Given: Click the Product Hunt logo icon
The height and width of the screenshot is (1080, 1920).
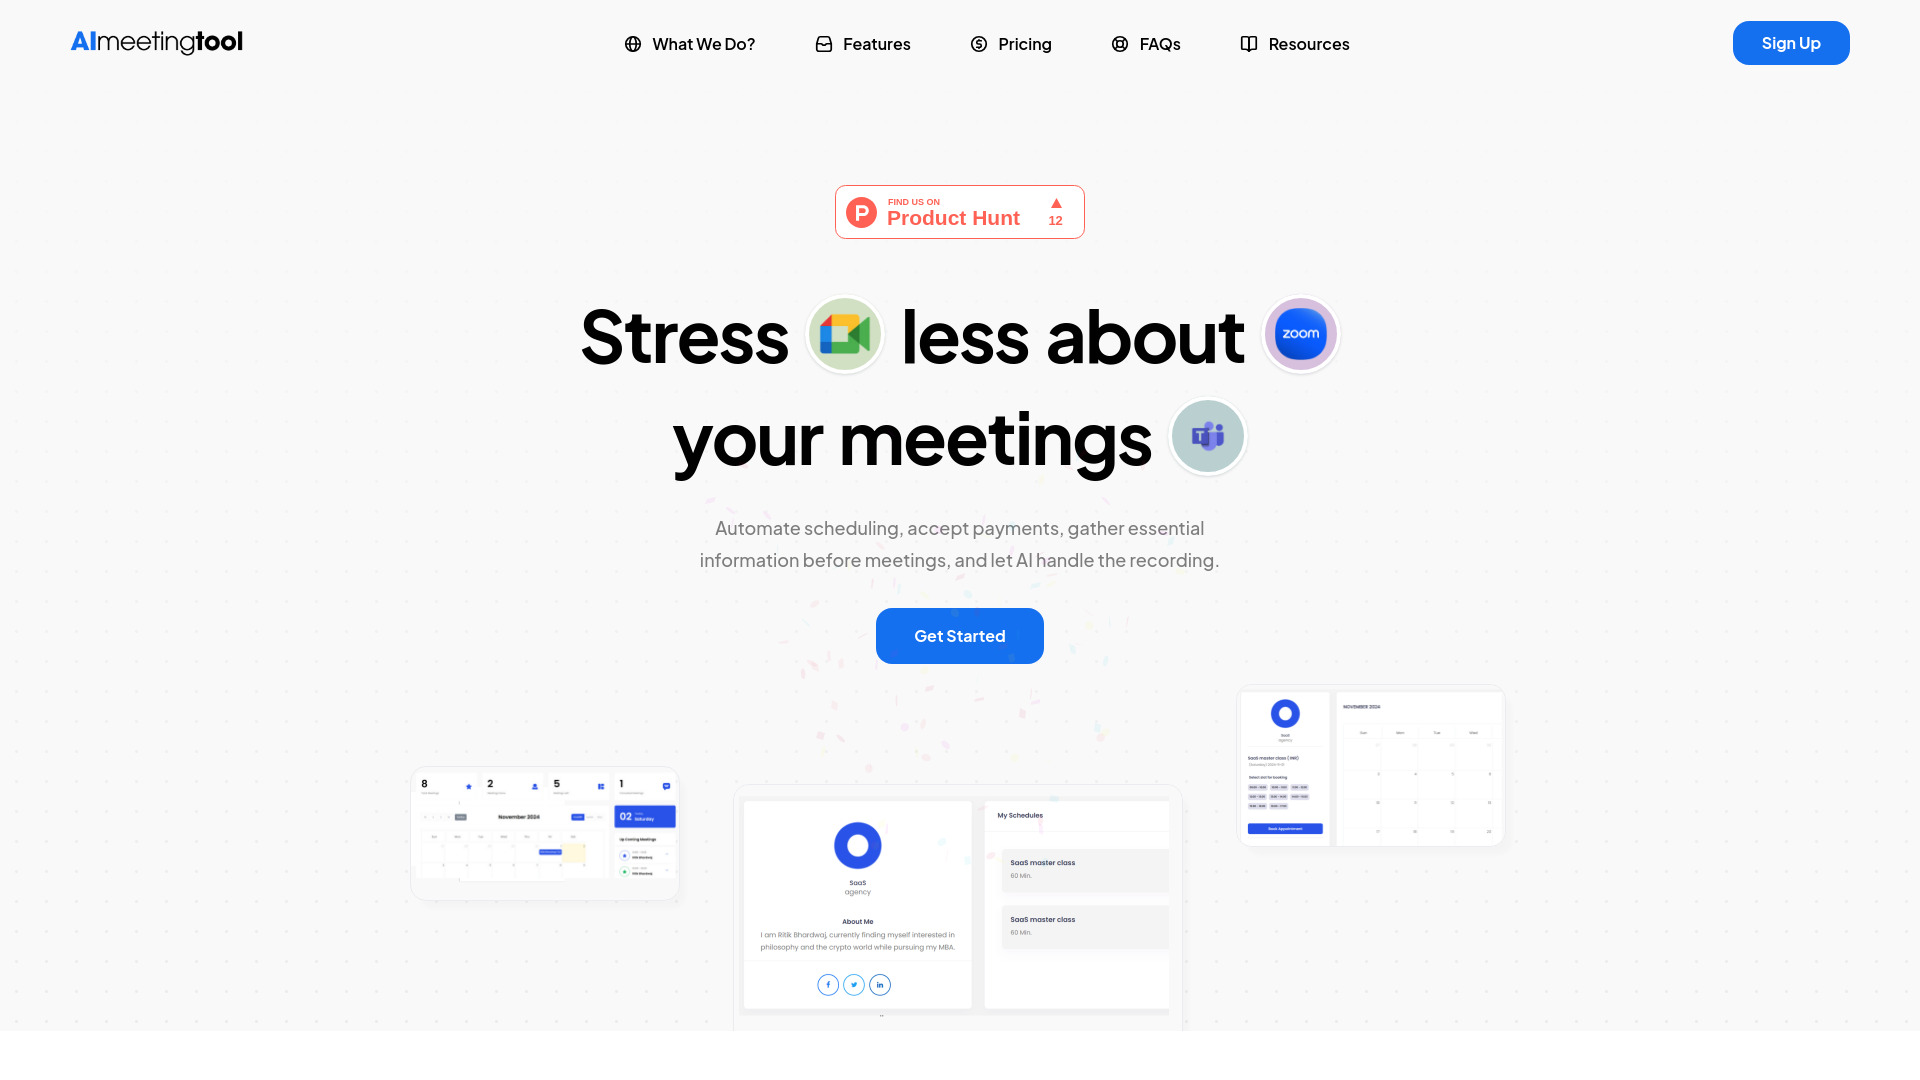Looking at the screenshot, I should coord(861,211).
